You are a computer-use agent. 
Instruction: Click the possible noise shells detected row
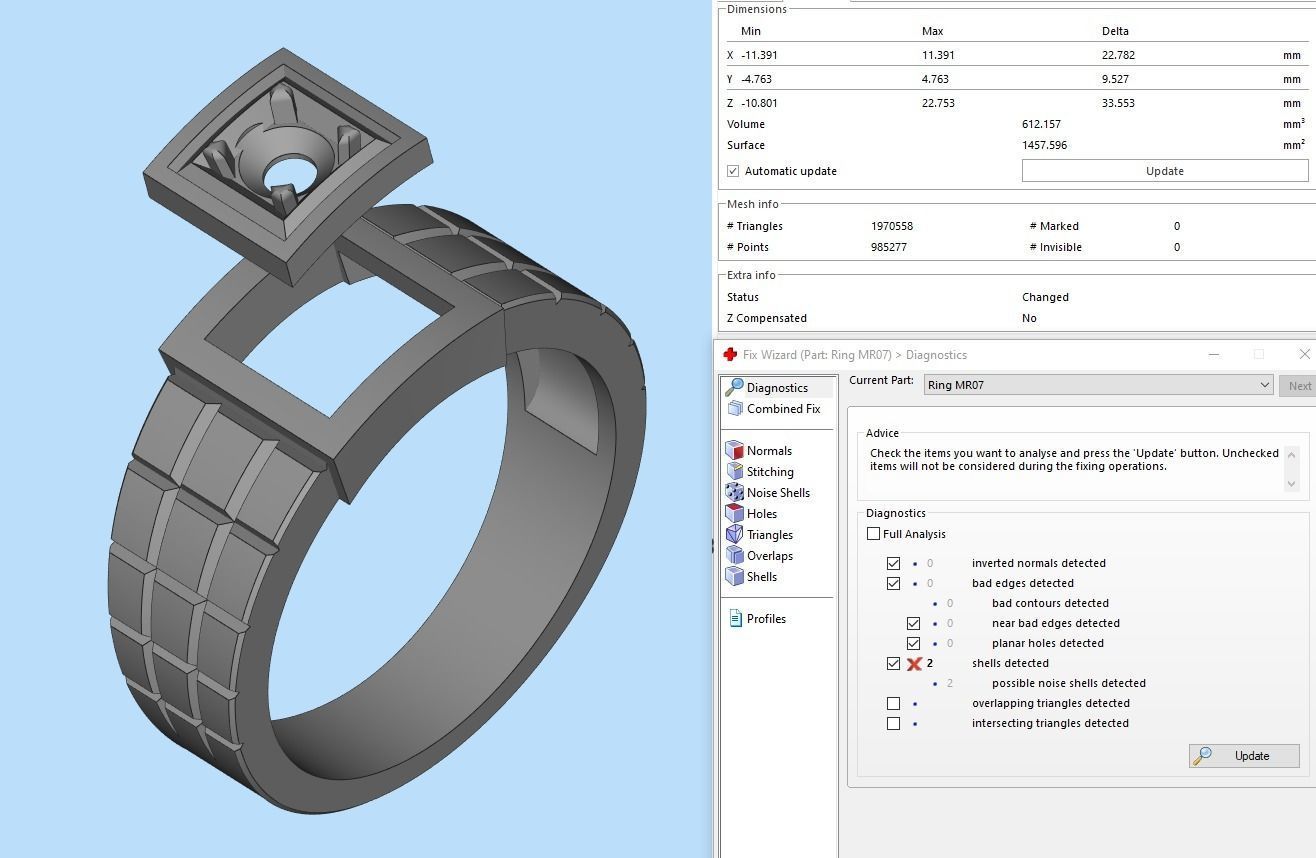pos(1069,683)
